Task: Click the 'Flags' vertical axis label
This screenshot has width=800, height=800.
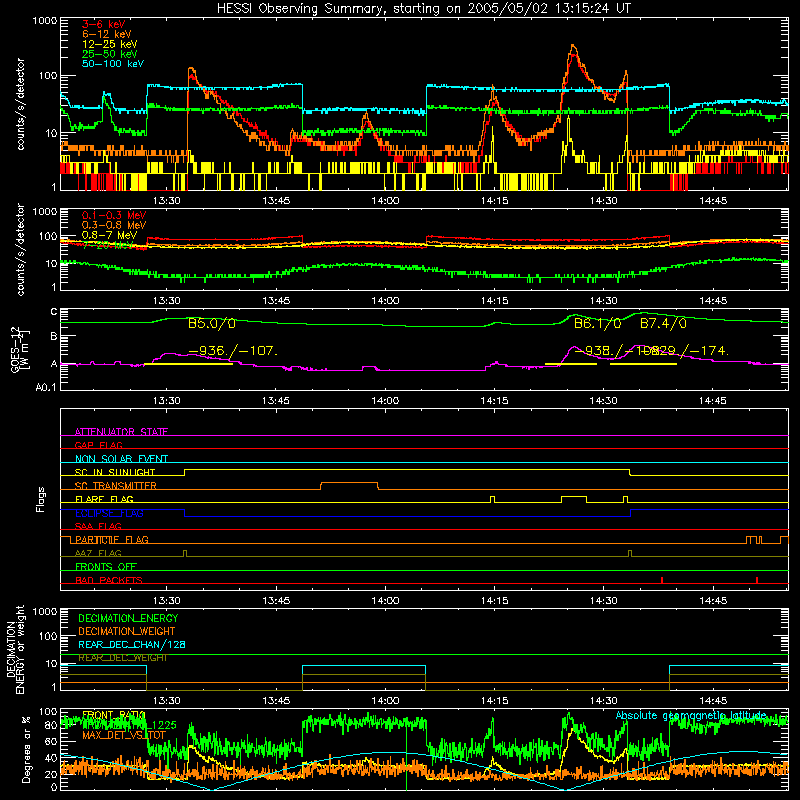Action: click(41, 499)
